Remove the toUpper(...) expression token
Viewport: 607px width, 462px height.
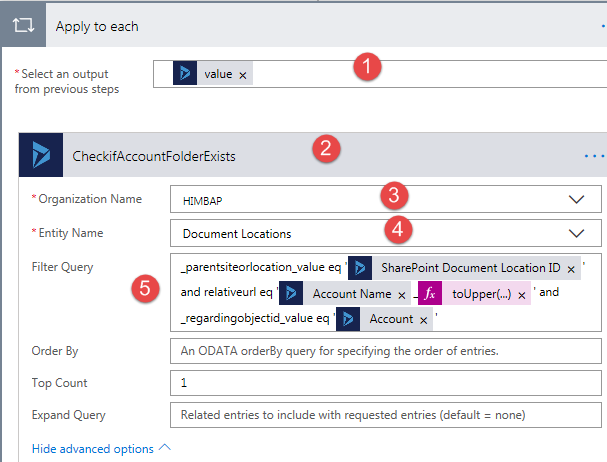522,295
